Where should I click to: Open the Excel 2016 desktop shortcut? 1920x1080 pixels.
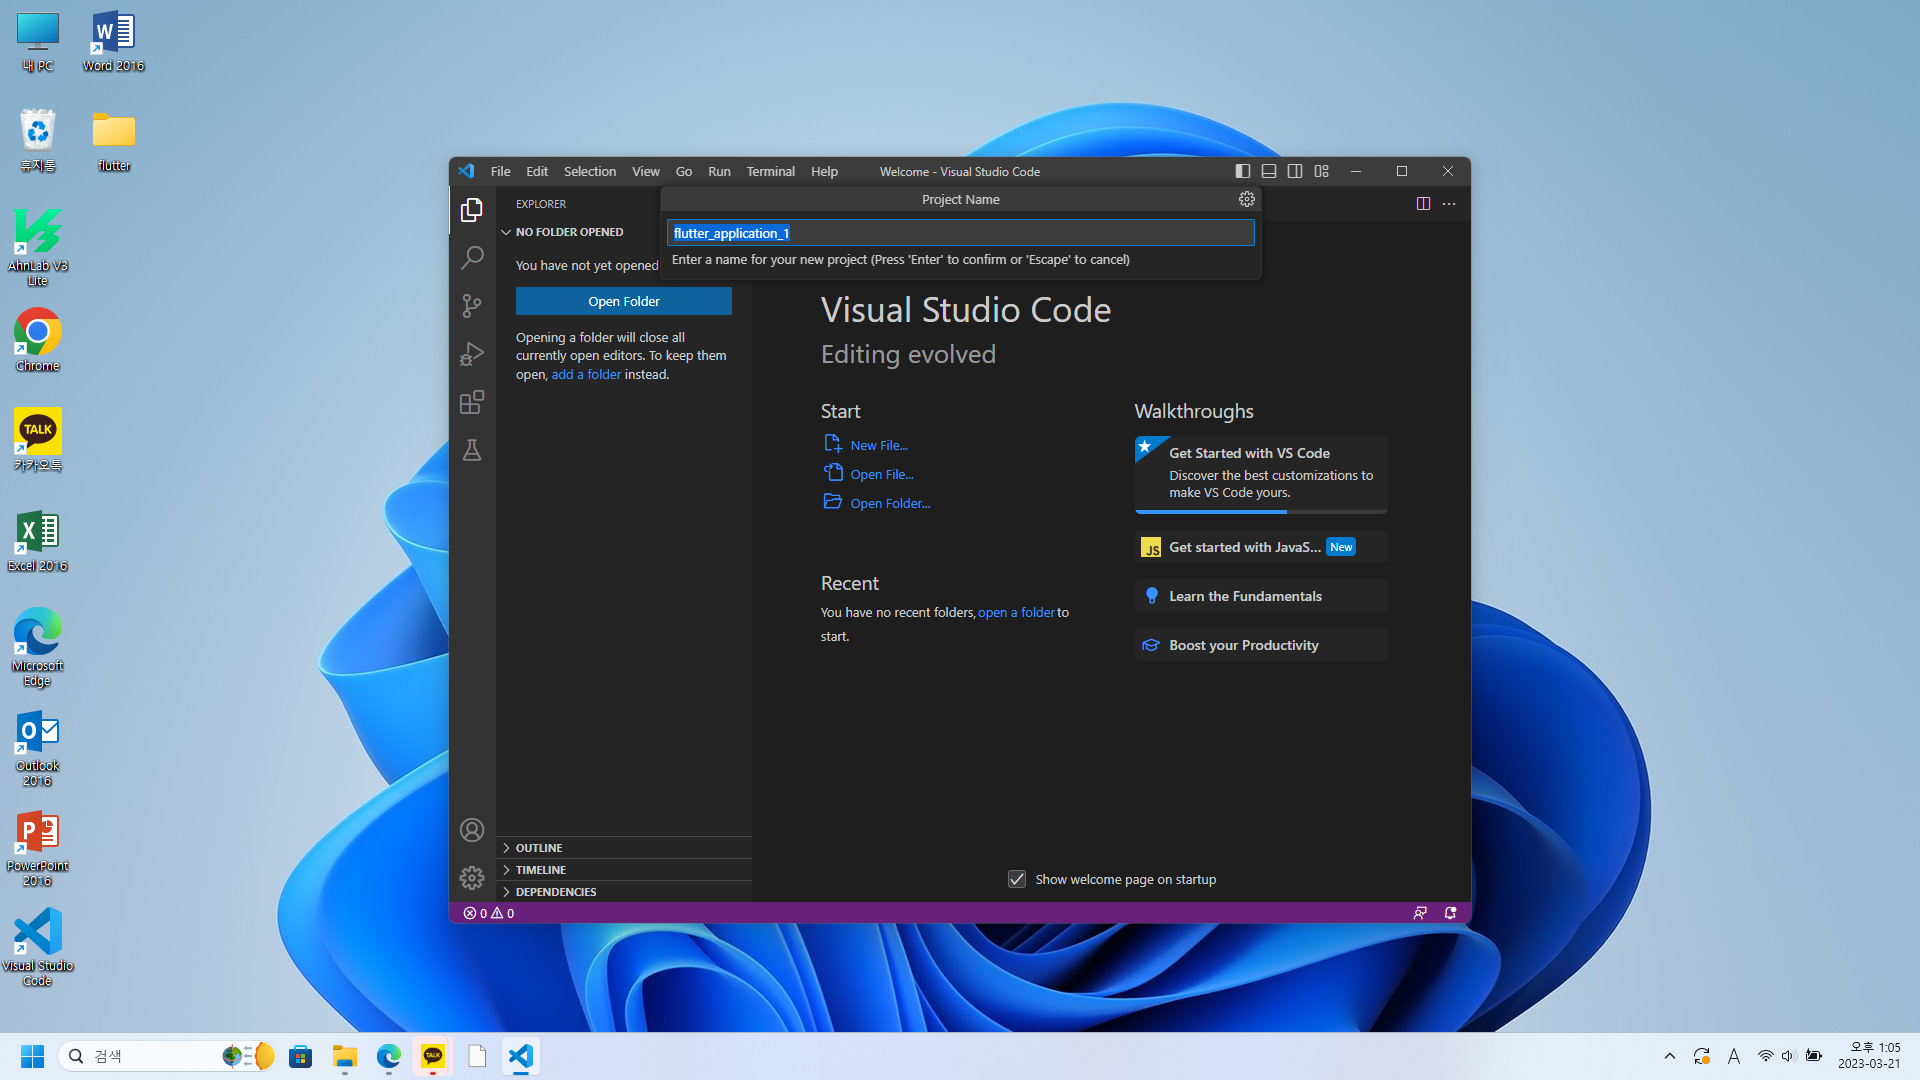tap(38, 540)
